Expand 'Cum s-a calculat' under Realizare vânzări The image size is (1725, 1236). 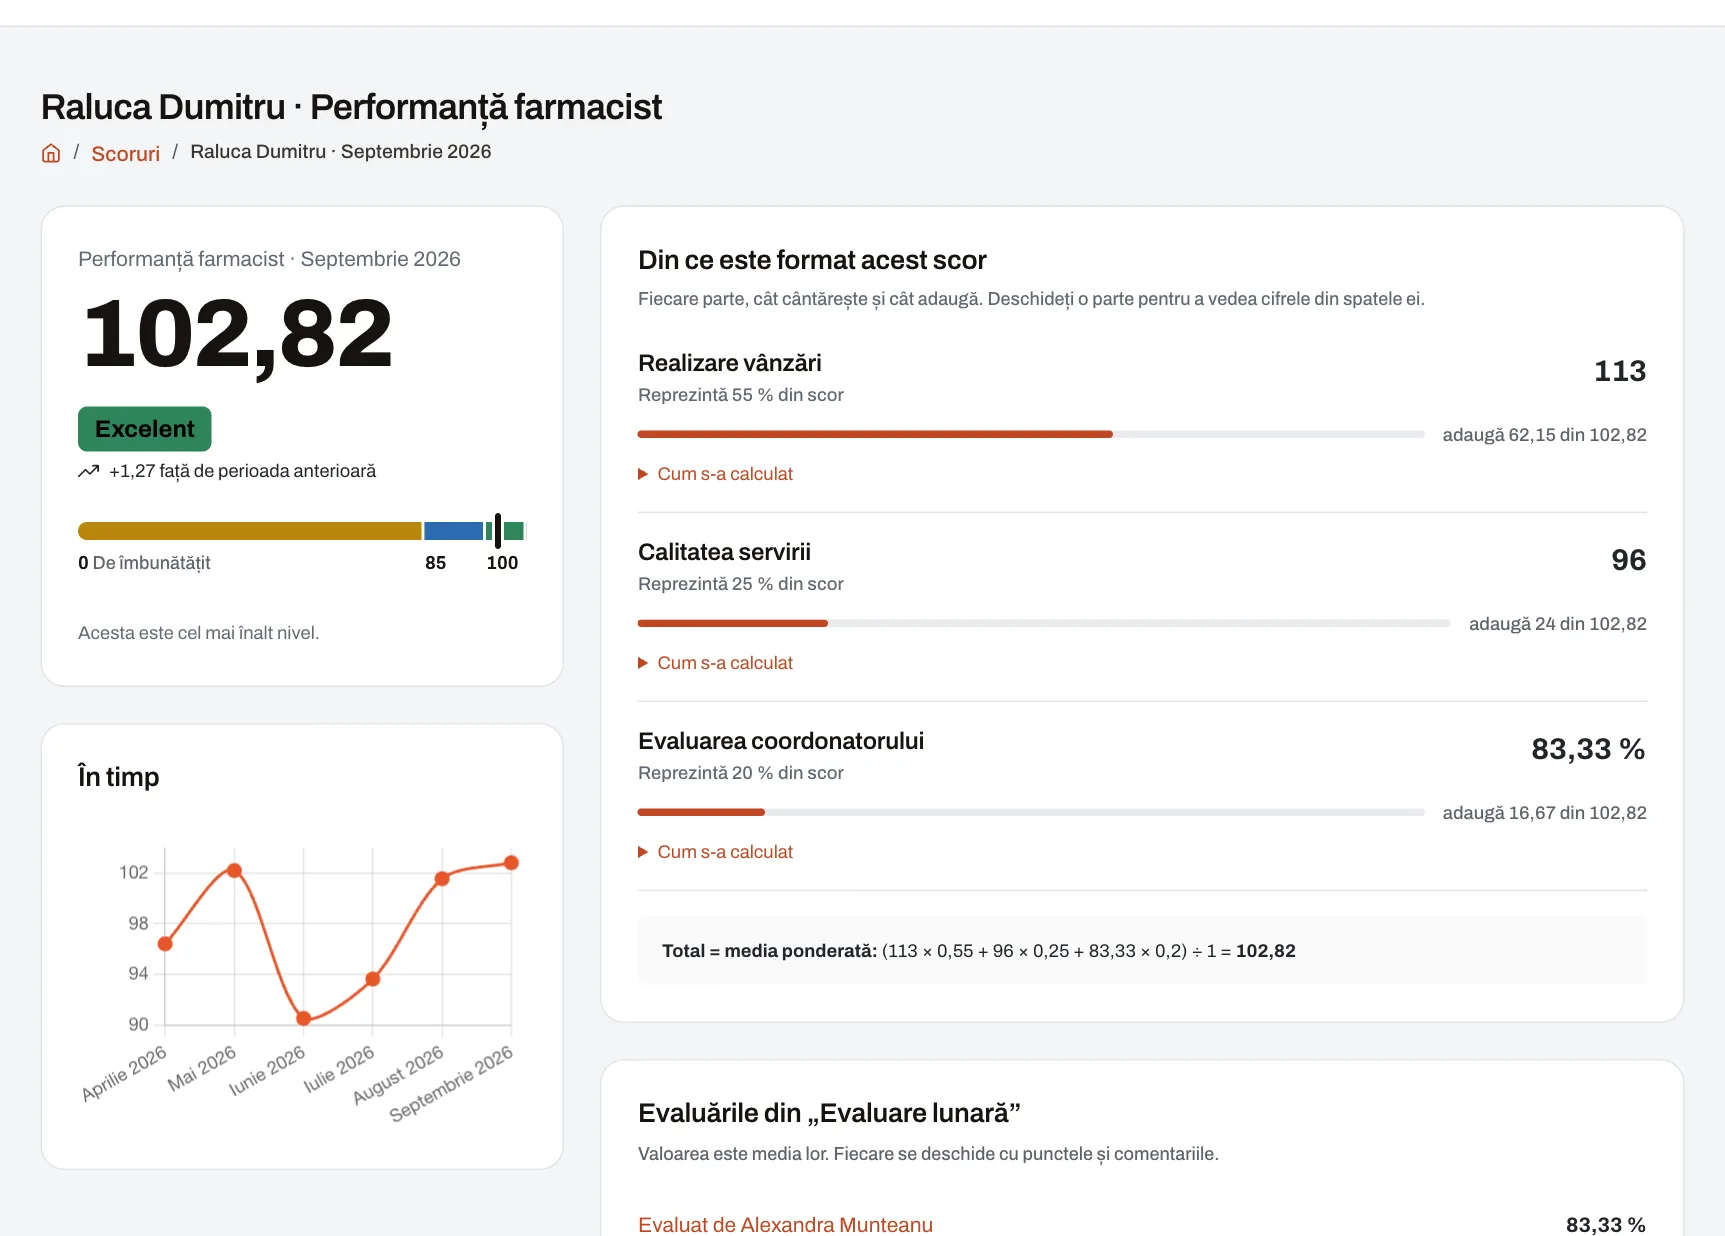coord(715,474)
